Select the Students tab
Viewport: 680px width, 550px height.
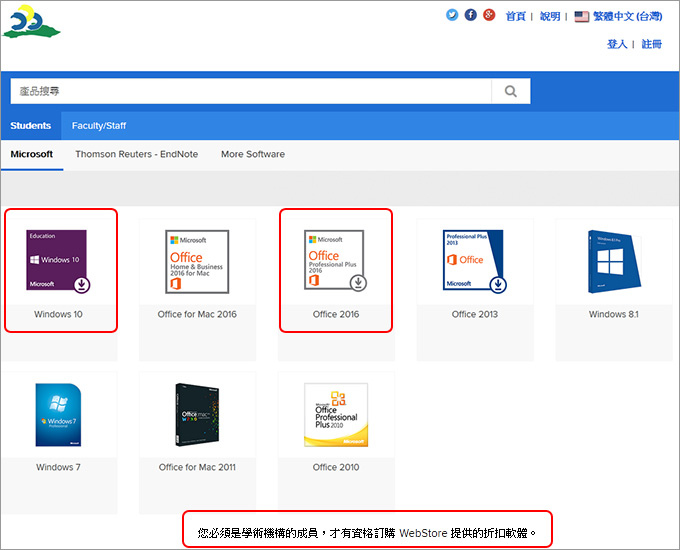click(31, 126)
